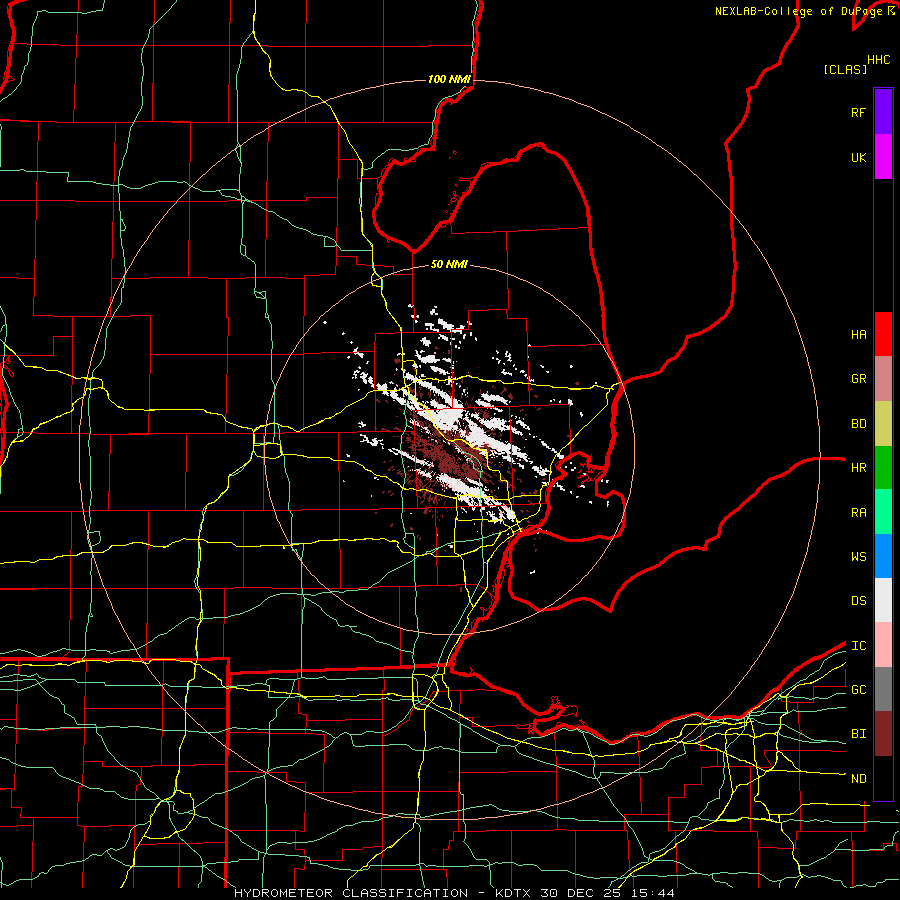900x900 pixels.
Task: Click the UK magenta legend swatch
Action: [883, 157]
